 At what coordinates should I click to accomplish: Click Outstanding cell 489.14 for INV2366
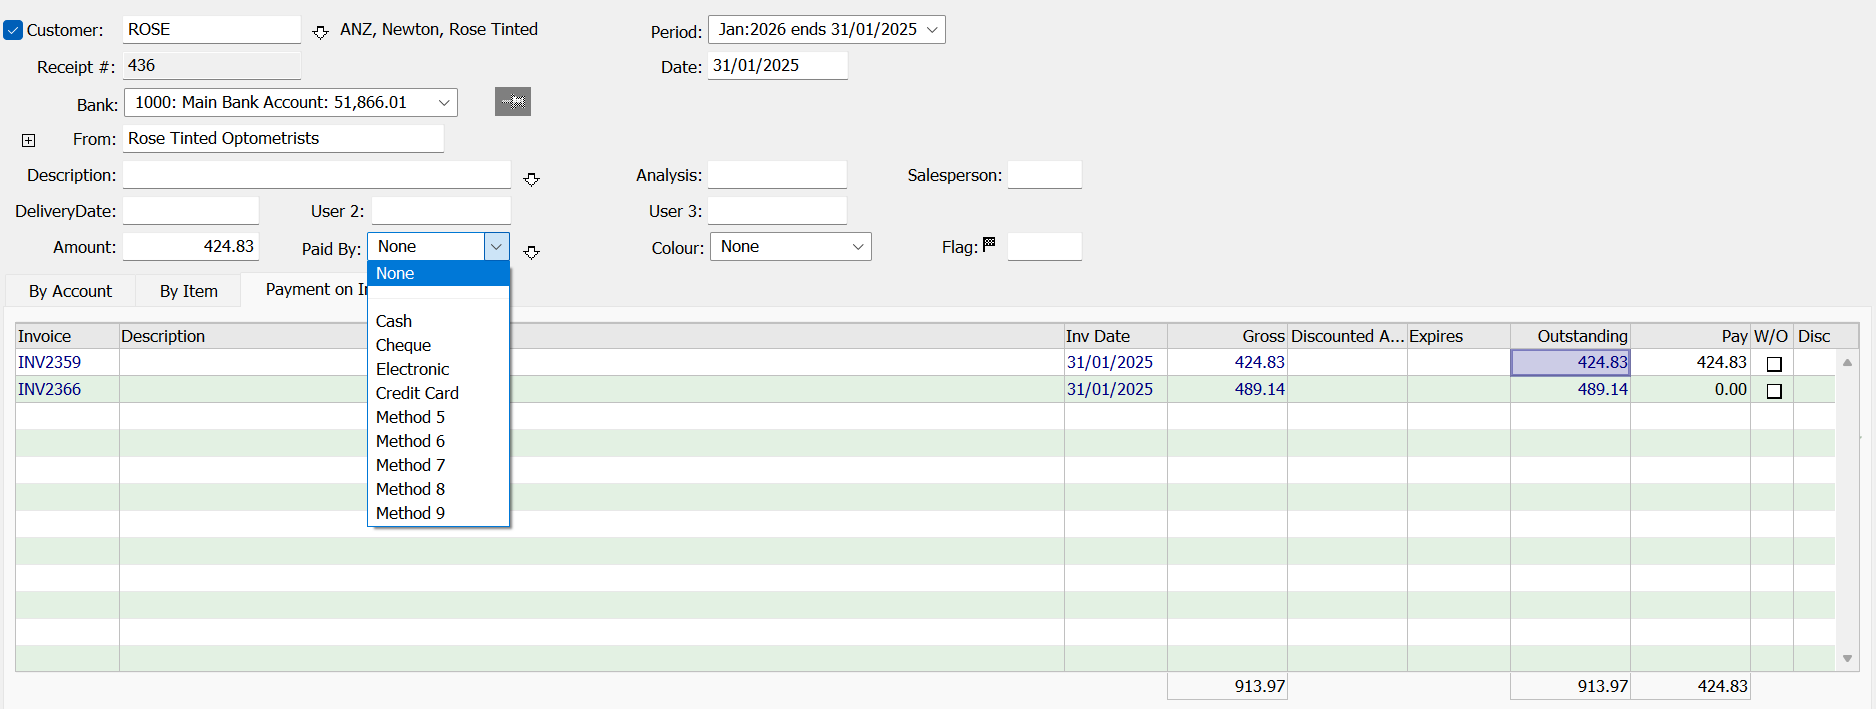coord(1570,389)
